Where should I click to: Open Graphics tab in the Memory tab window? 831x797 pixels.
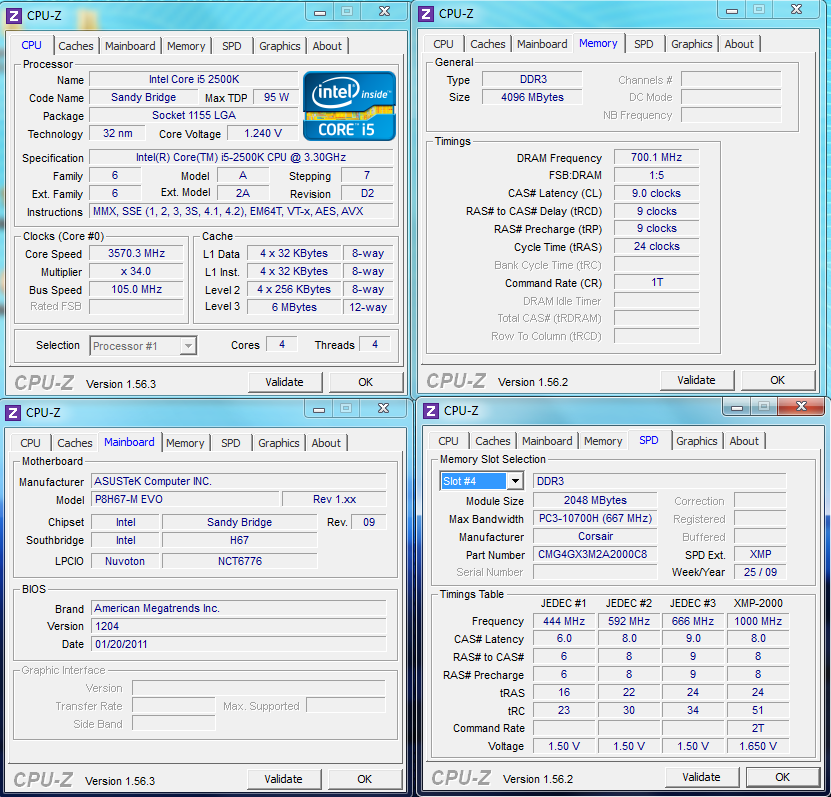pyautogui.click(x=692, y=44)
